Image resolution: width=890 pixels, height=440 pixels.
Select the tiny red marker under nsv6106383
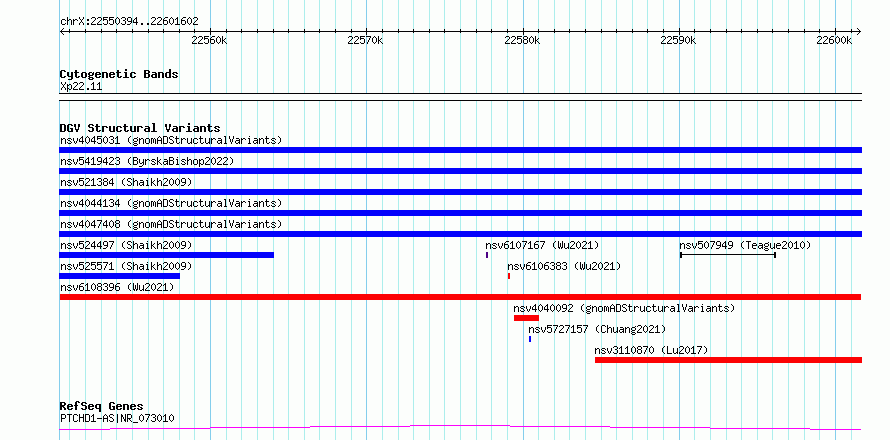509,276
